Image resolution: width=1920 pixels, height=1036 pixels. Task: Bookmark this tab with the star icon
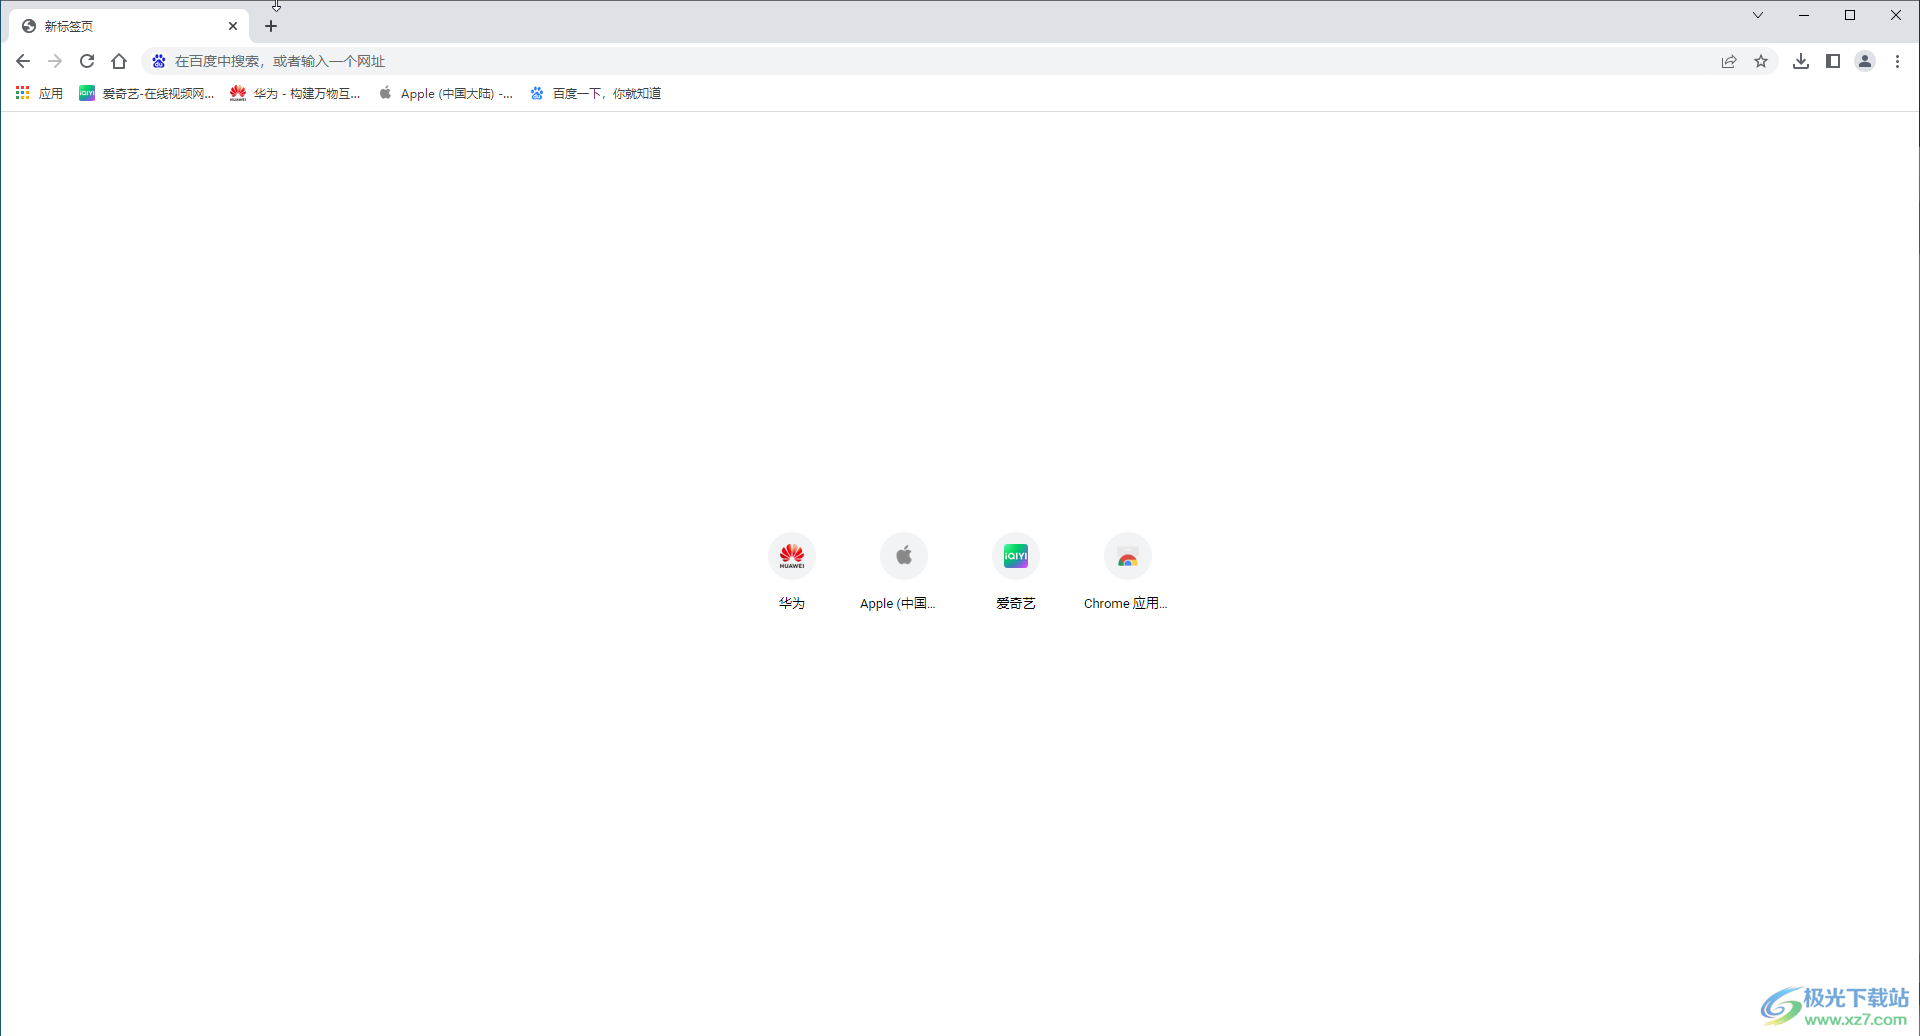click(x=1761, y=61)
